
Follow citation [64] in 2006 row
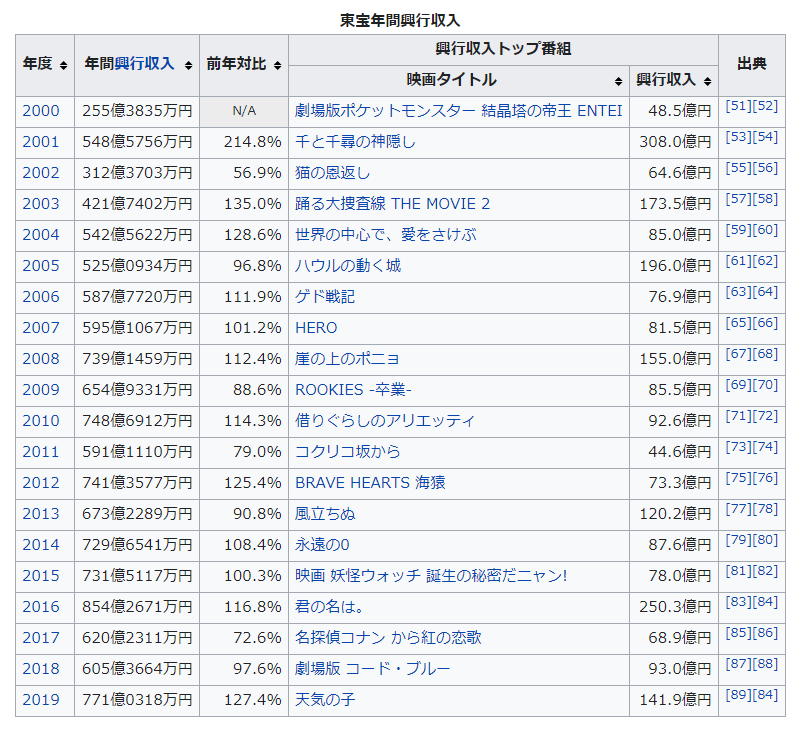click(x=765, y=292)
